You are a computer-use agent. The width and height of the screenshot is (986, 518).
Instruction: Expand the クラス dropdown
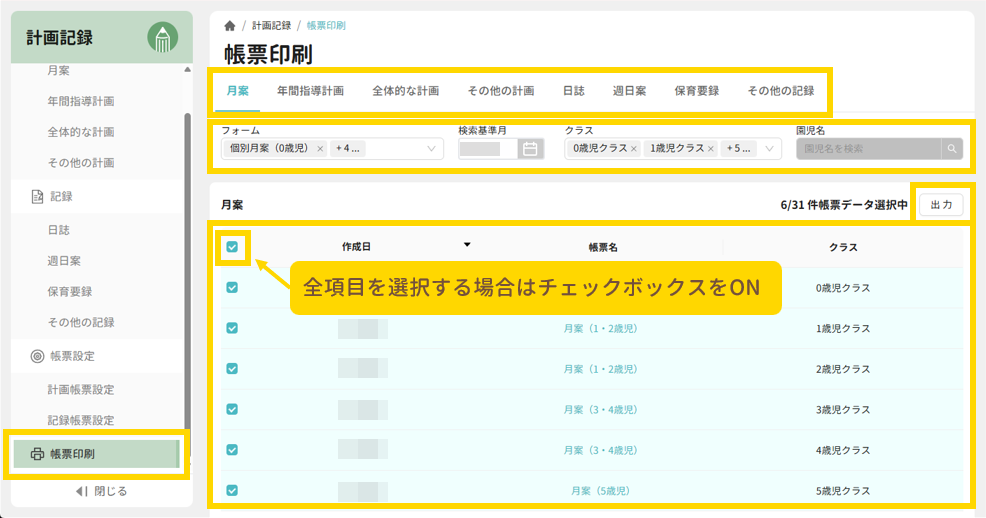(x=769, y=149)
